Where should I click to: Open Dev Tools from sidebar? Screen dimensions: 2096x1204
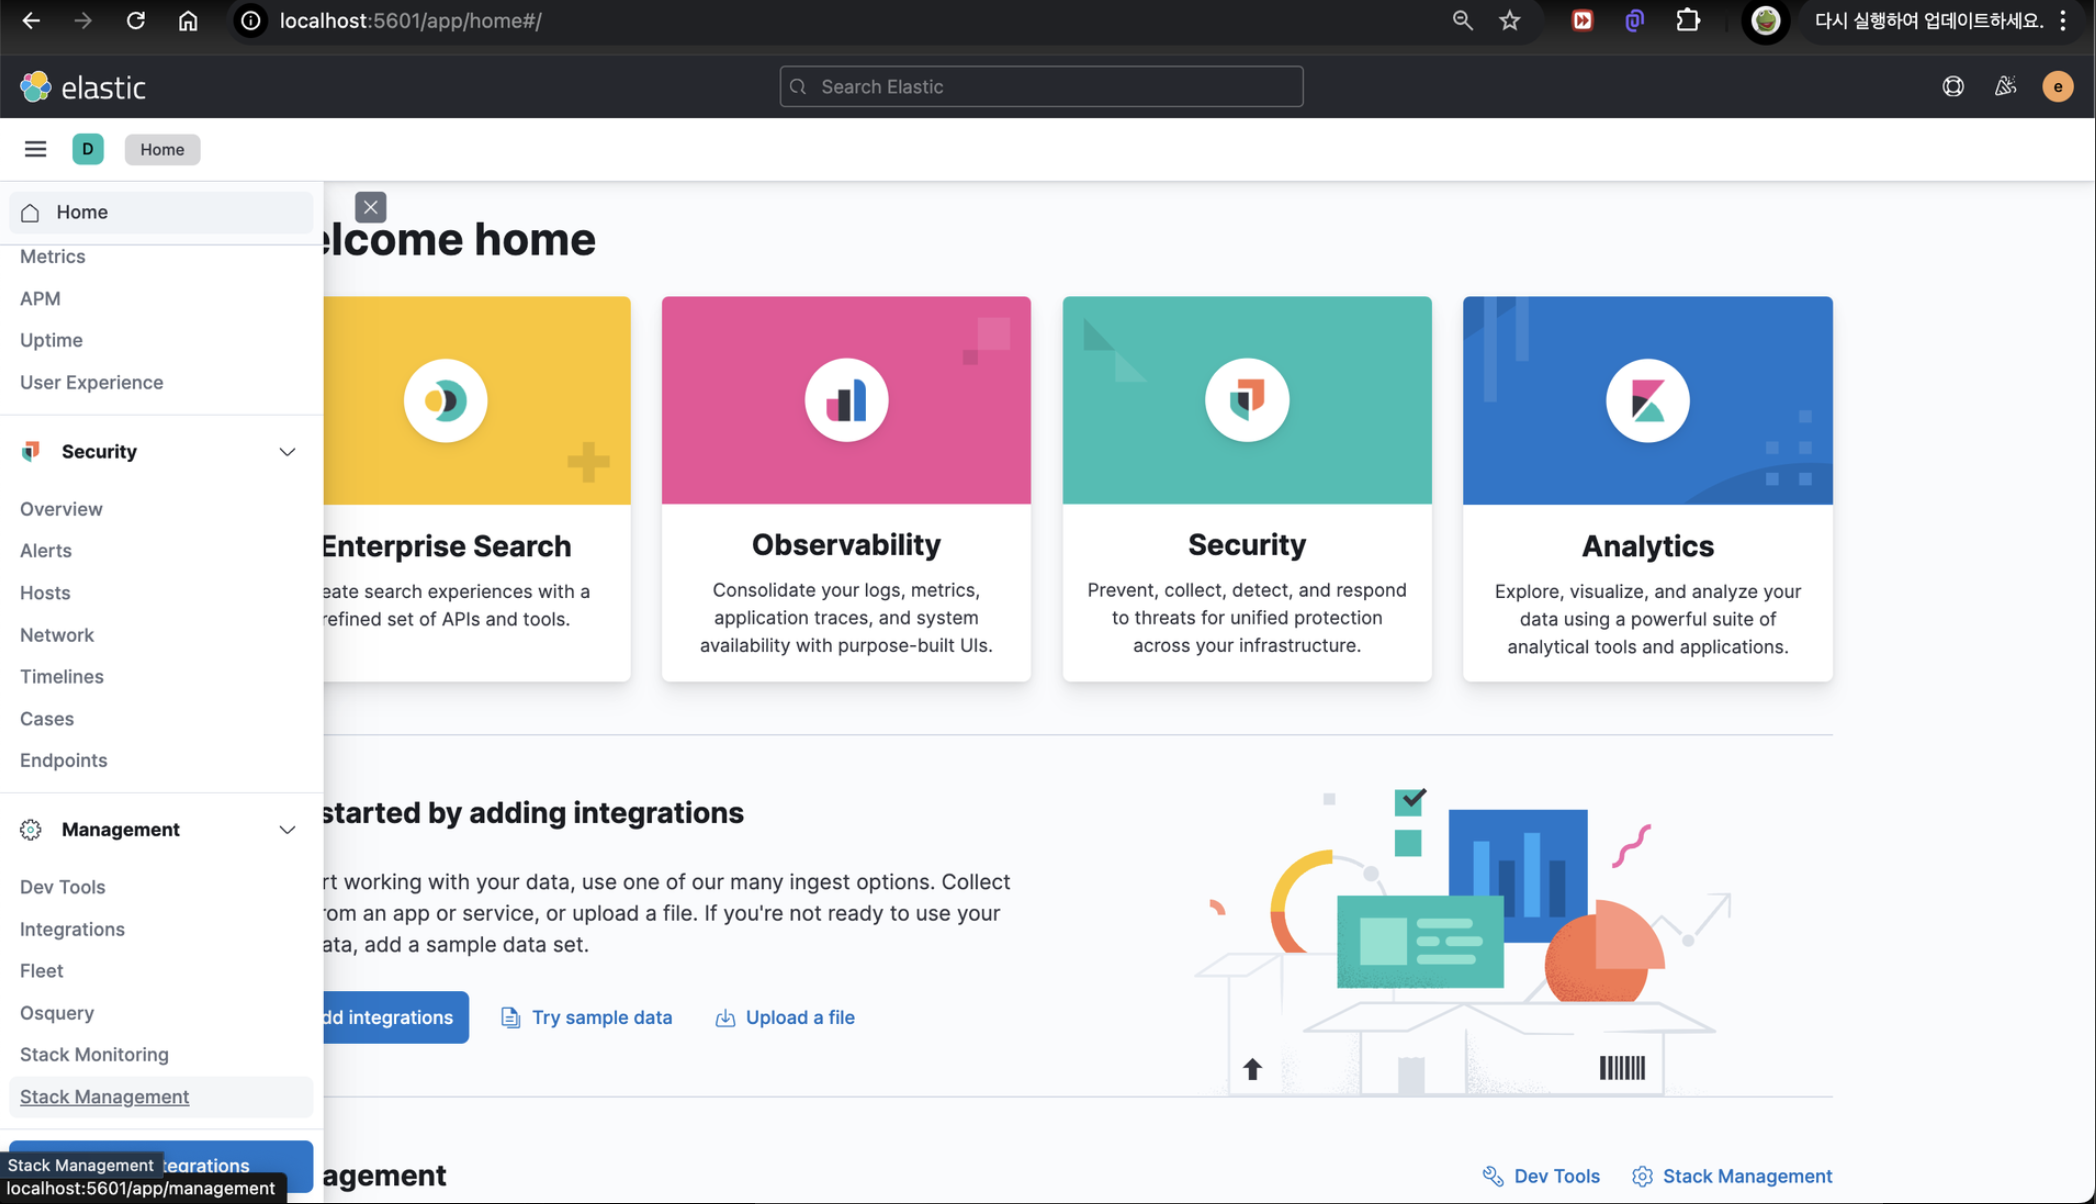click(62, 887)
